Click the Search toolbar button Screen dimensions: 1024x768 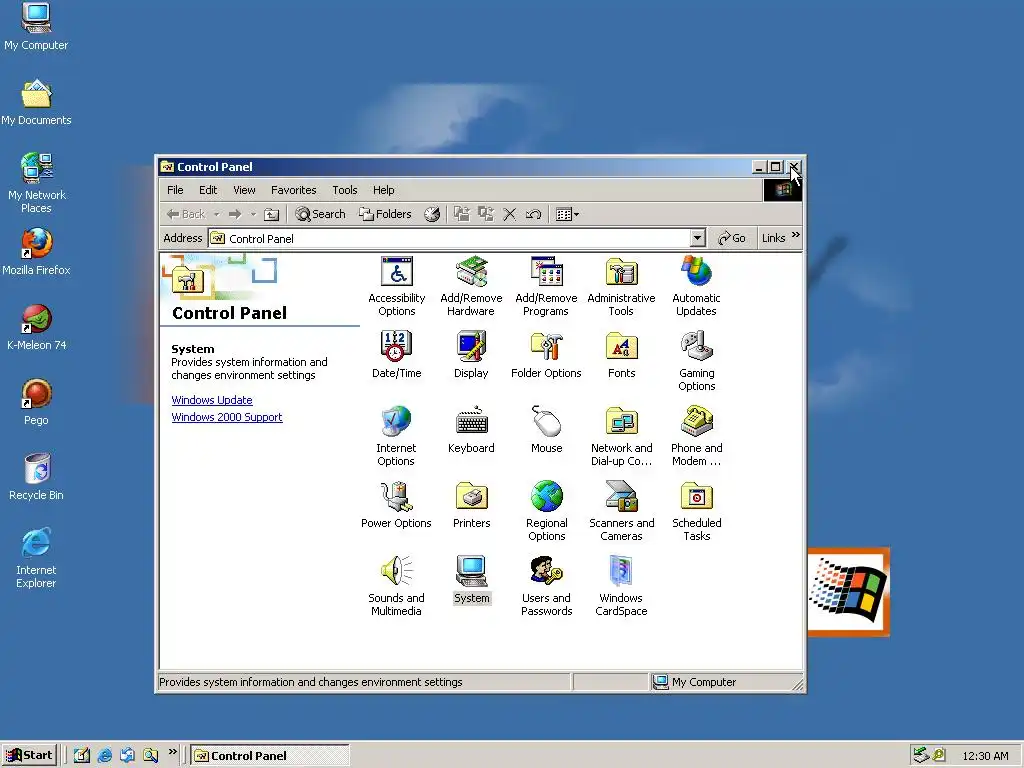coord(320,214)
